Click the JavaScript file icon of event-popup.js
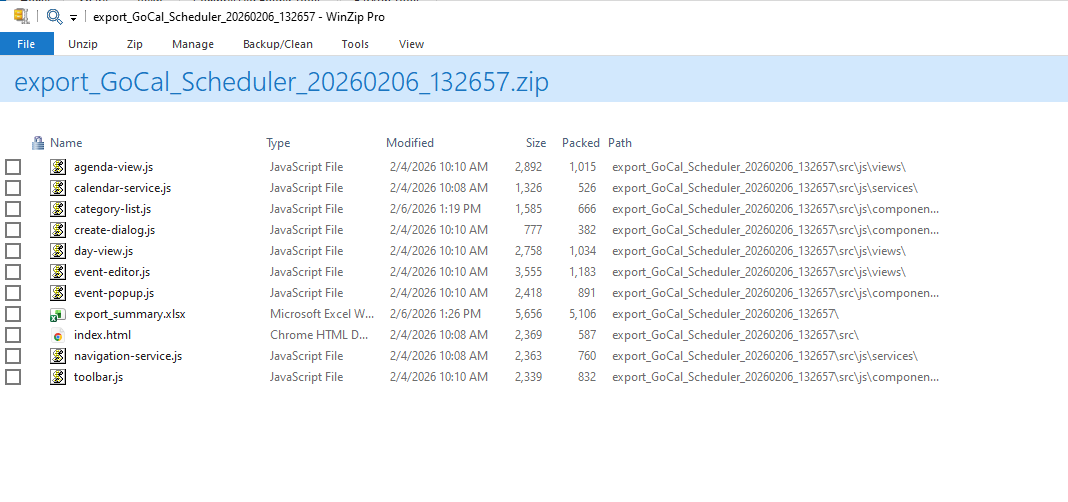Image resolution: width=1068 pixels, height=502 pixels. tap(58, 293)
